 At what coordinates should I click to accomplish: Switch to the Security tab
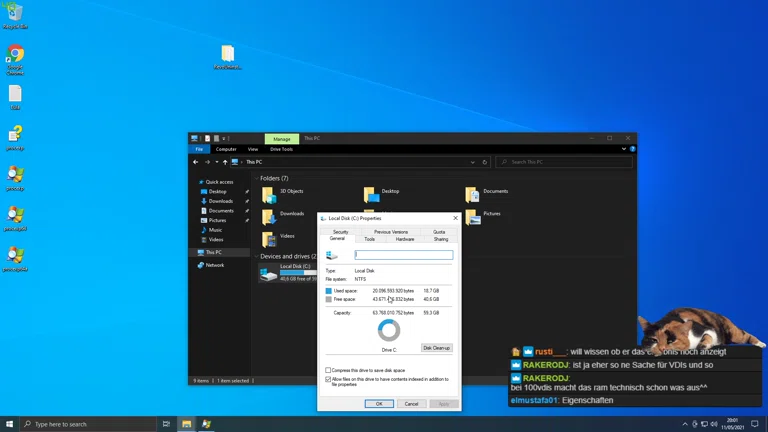340,232
